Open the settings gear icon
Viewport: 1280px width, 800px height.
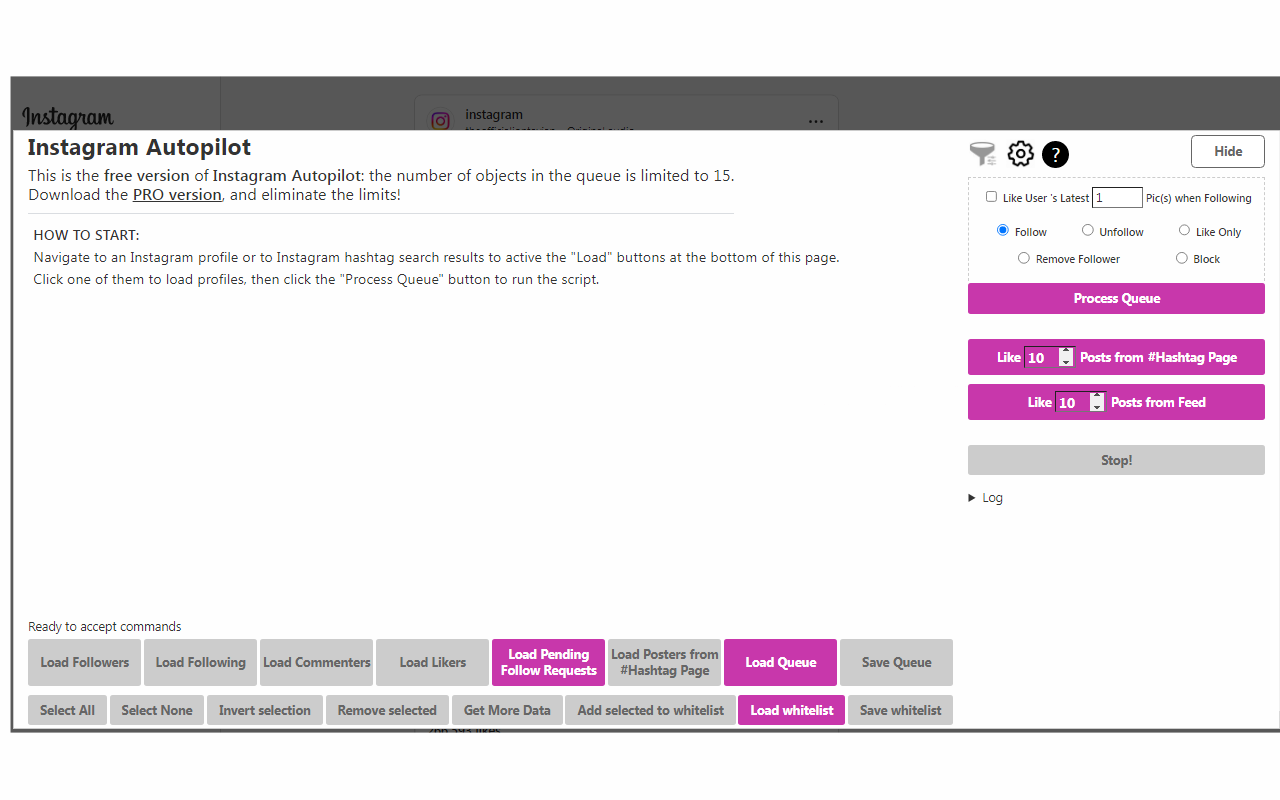click(1020, 154)
